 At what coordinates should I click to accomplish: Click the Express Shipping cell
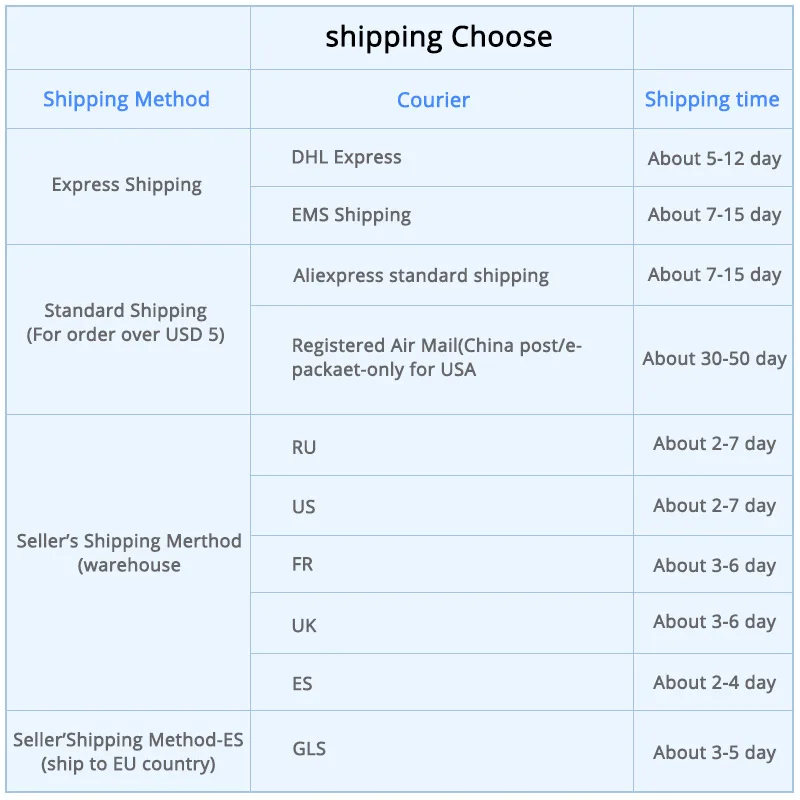(x=127, y=185)
